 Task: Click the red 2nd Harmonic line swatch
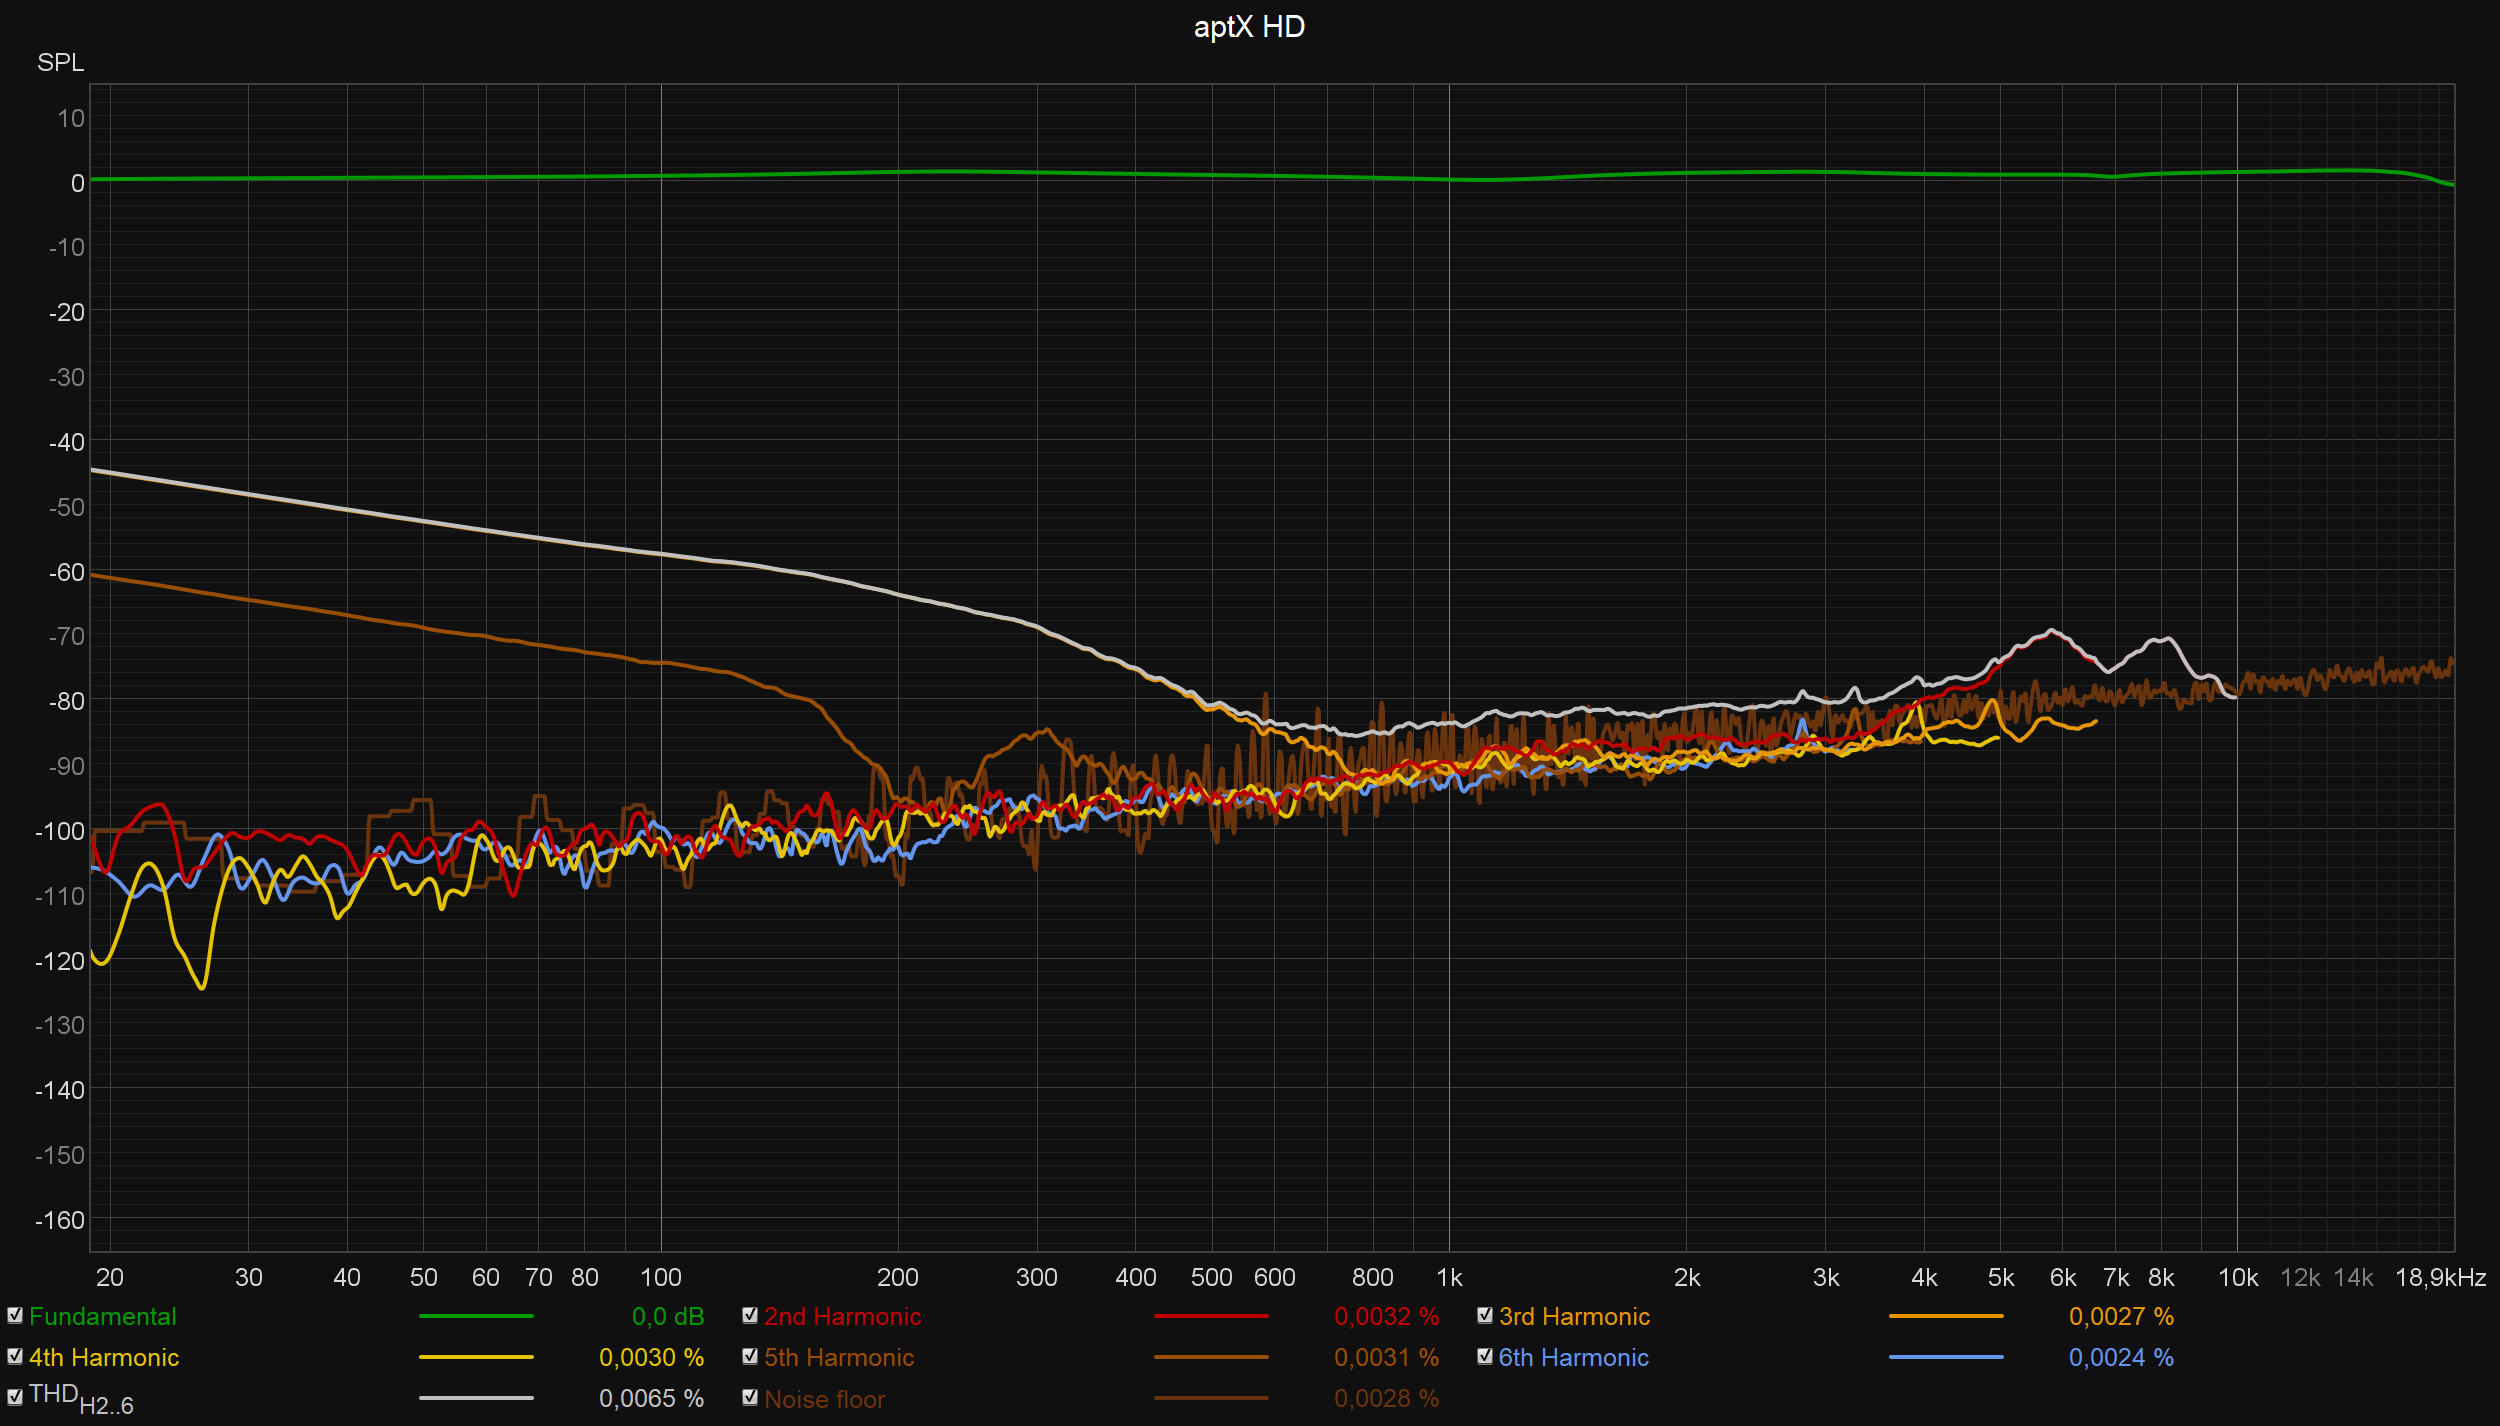point(1211,1317)
